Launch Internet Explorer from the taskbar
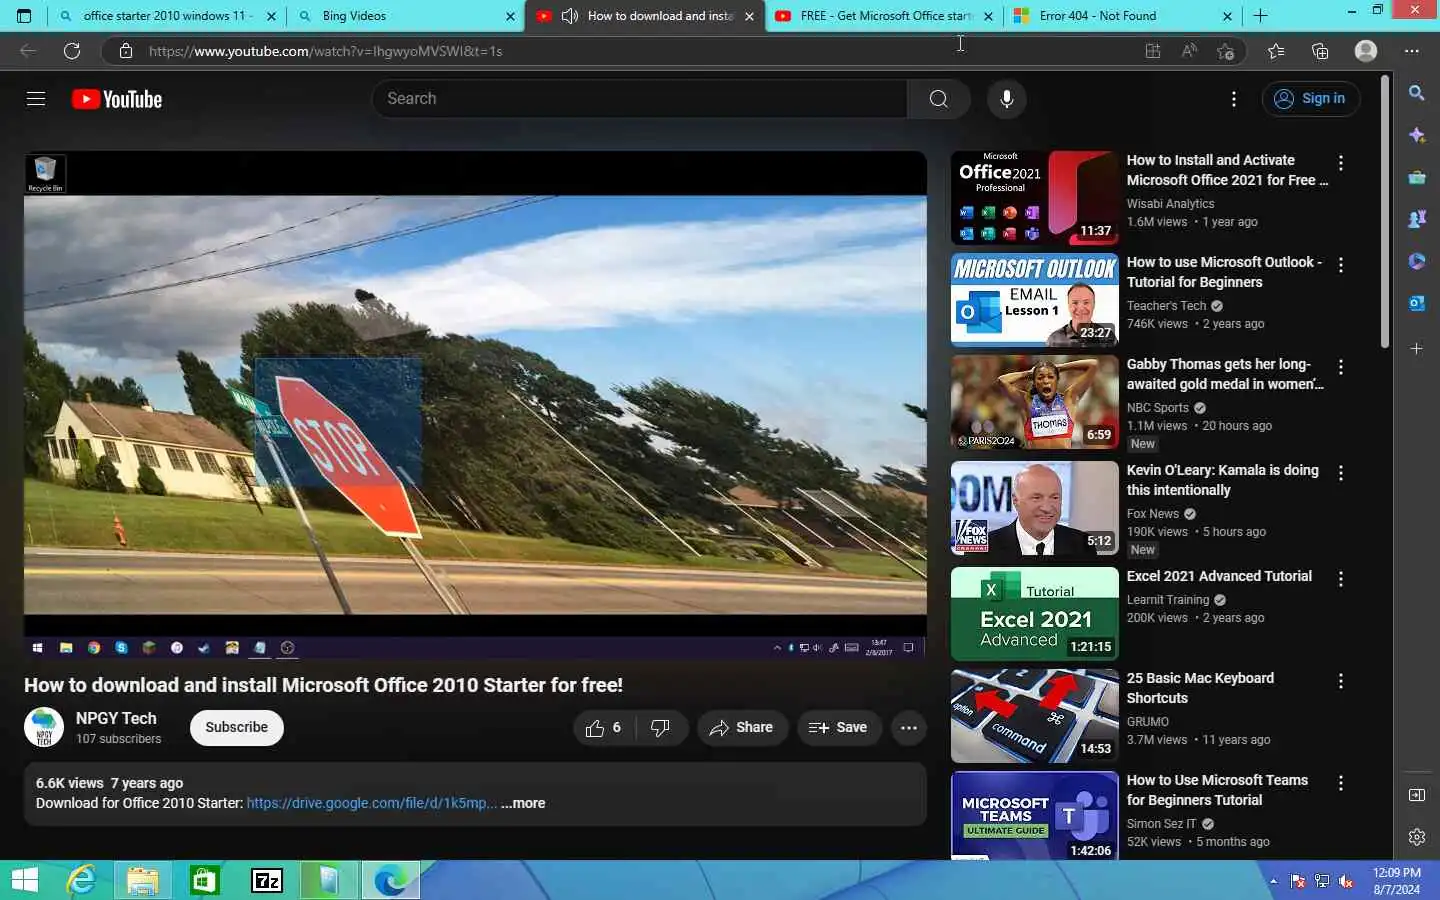 (x=81, y=880)
